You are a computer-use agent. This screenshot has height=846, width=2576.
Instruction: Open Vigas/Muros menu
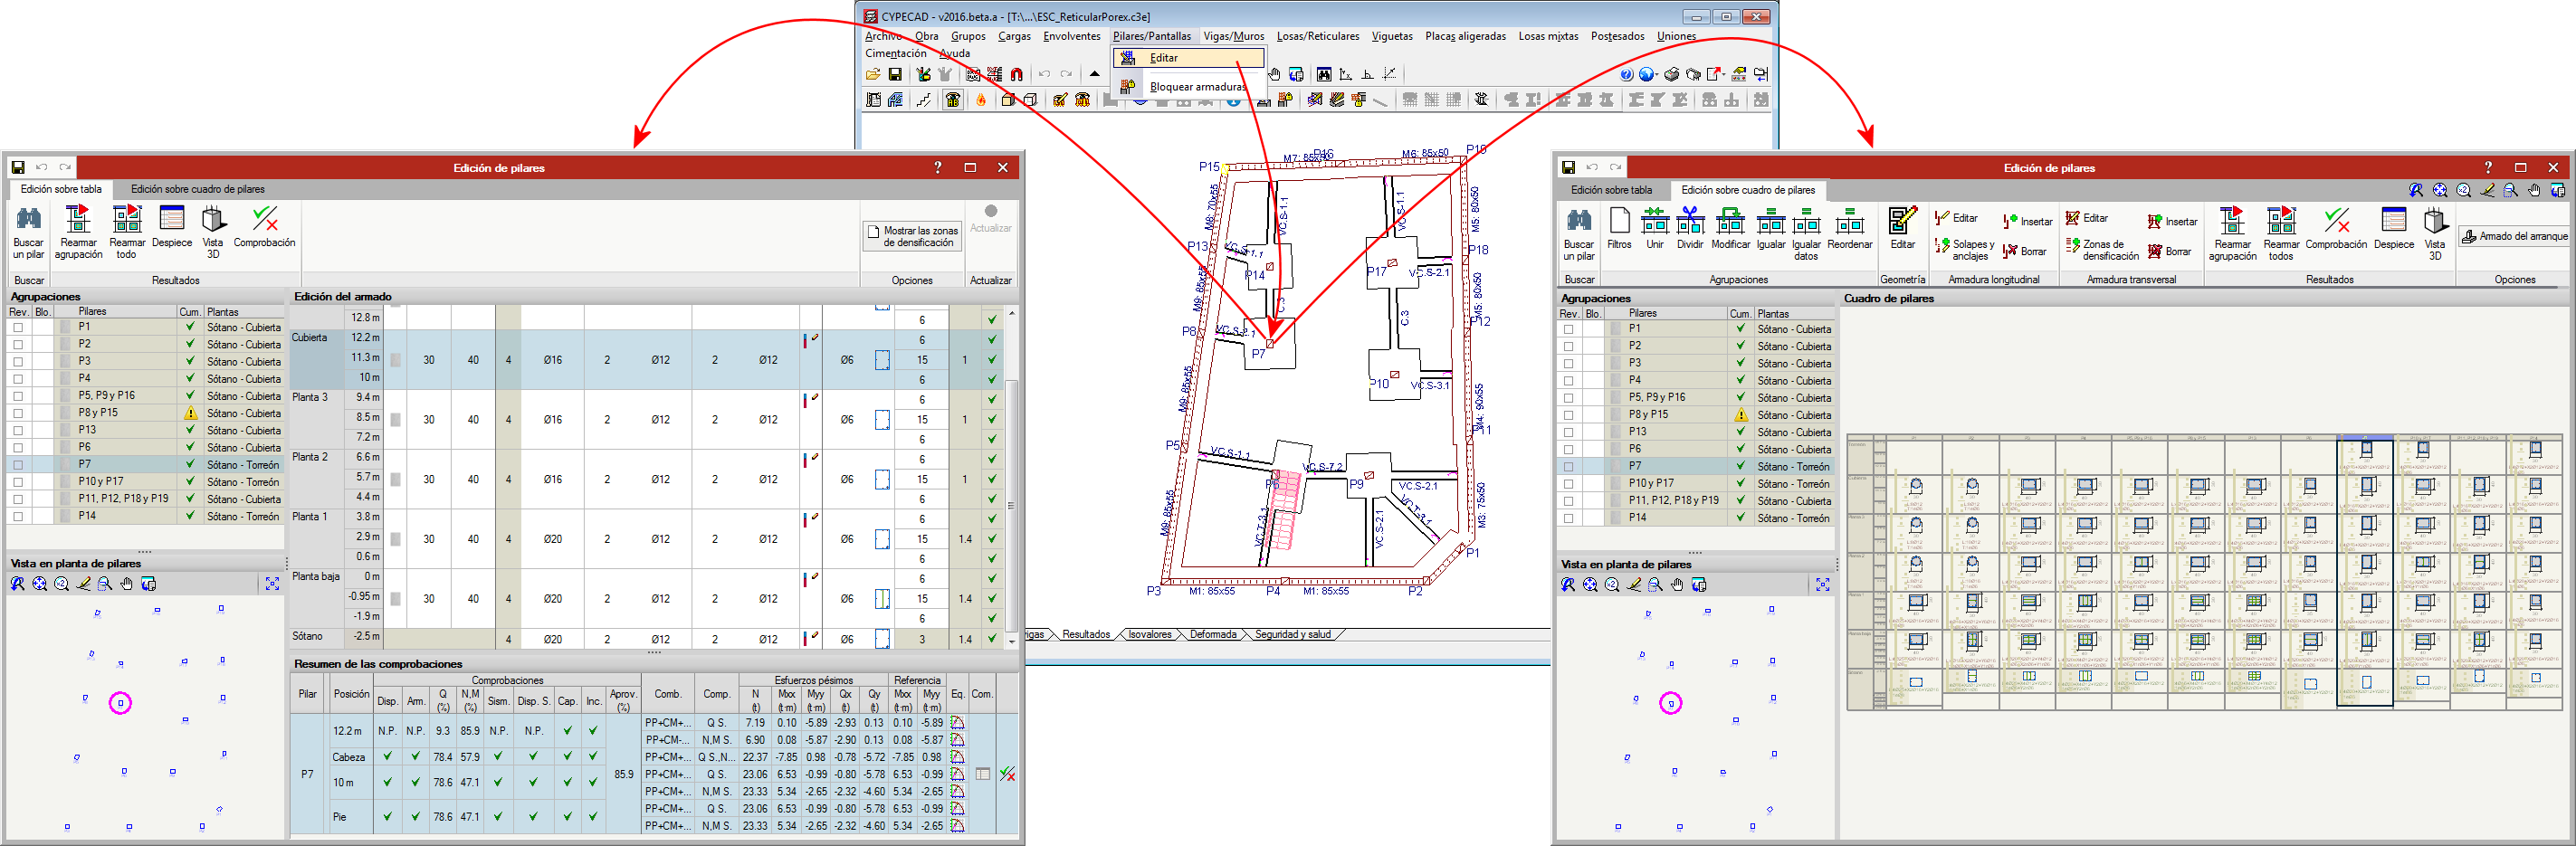pyautogui.click(x=1233, y=36)
